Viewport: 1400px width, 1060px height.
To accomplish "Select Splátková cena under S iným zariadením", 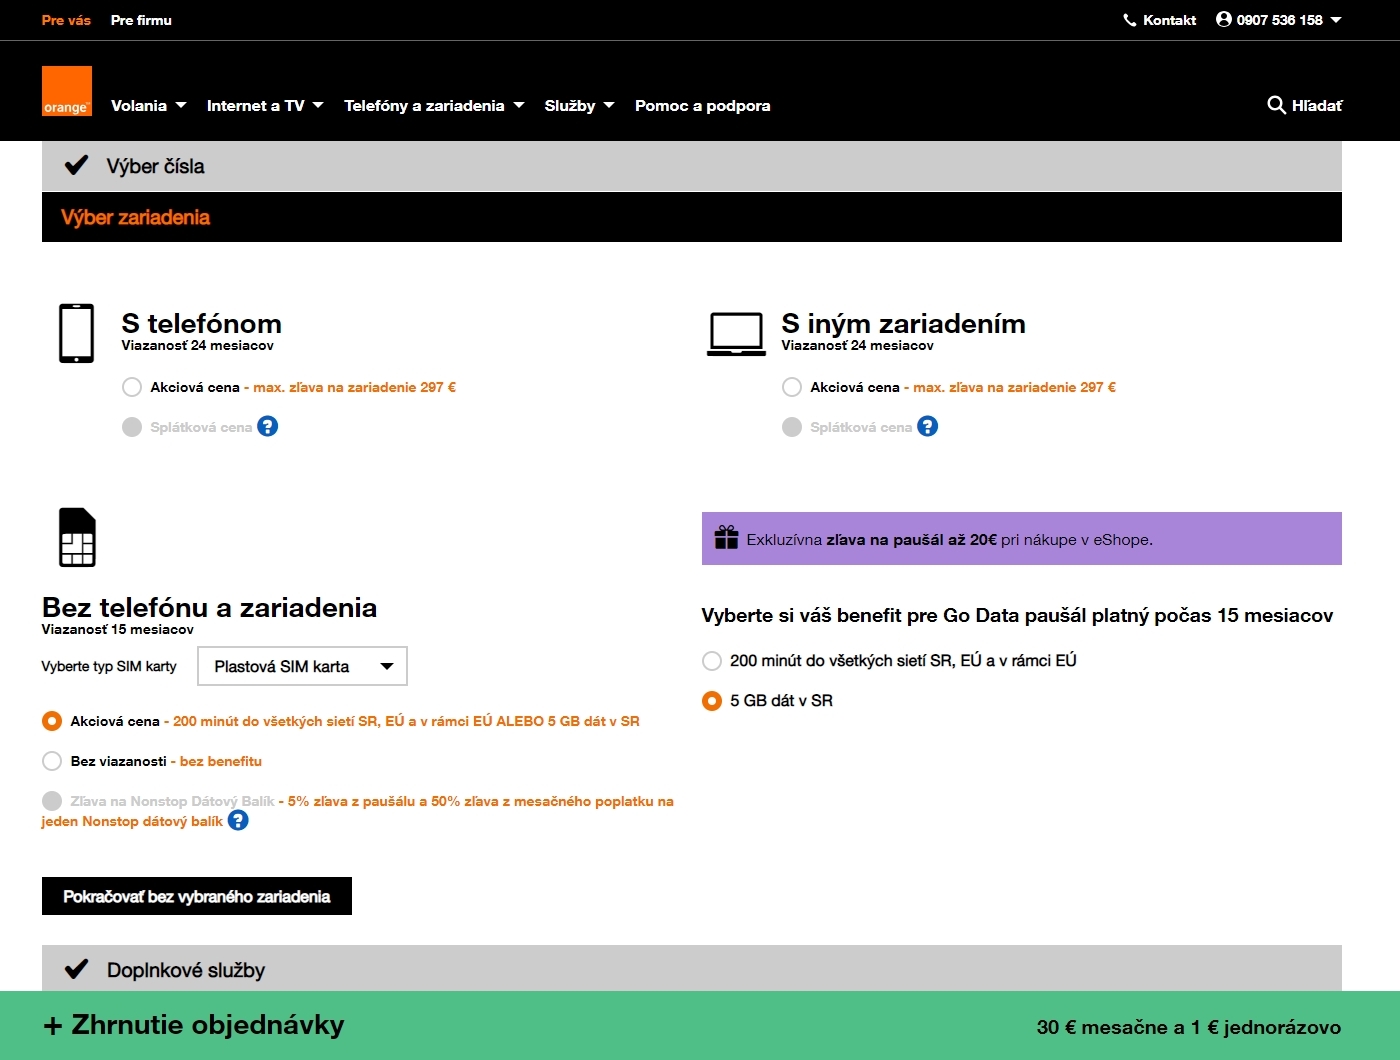I will [792, 427].
